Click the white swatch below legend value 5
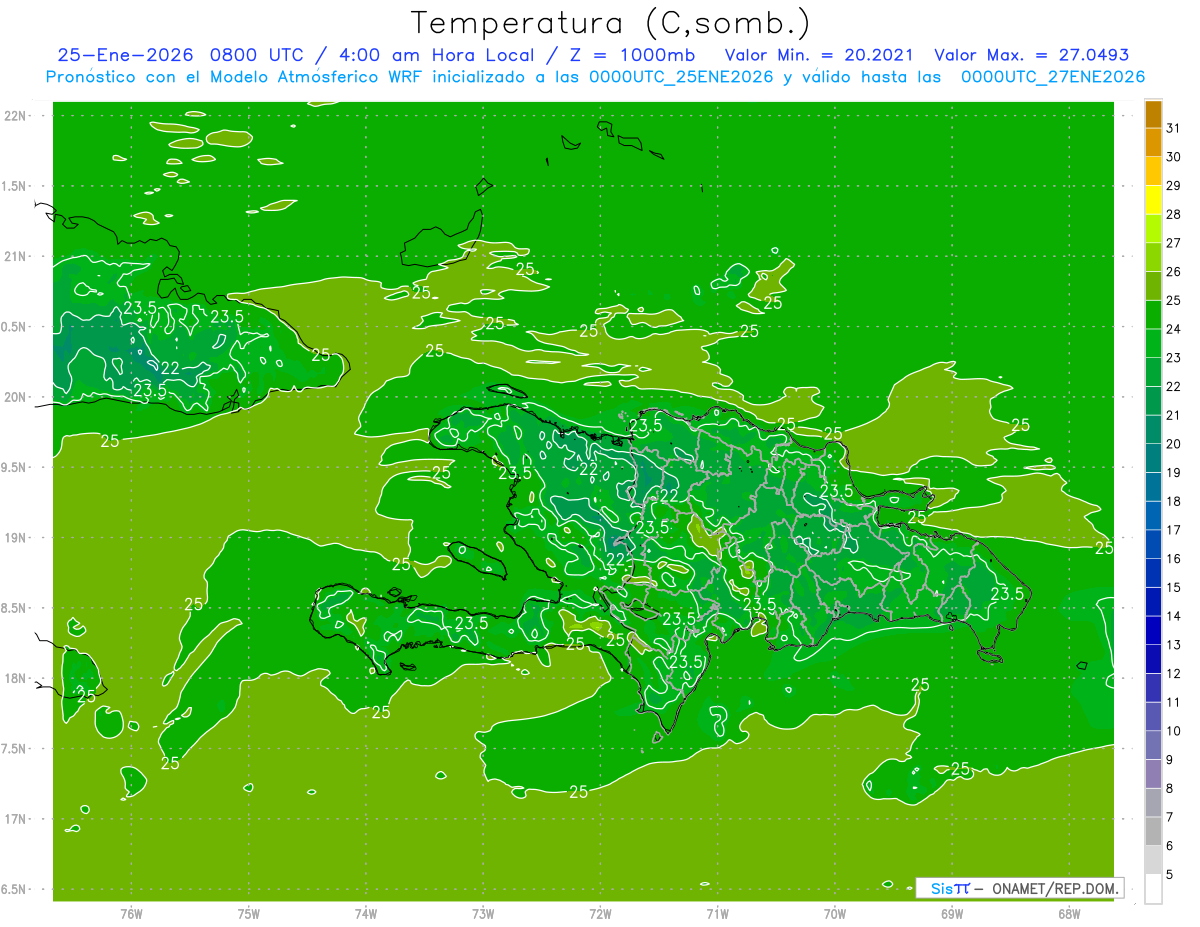Screen dimensions: 1200x927 (1153, 889)
